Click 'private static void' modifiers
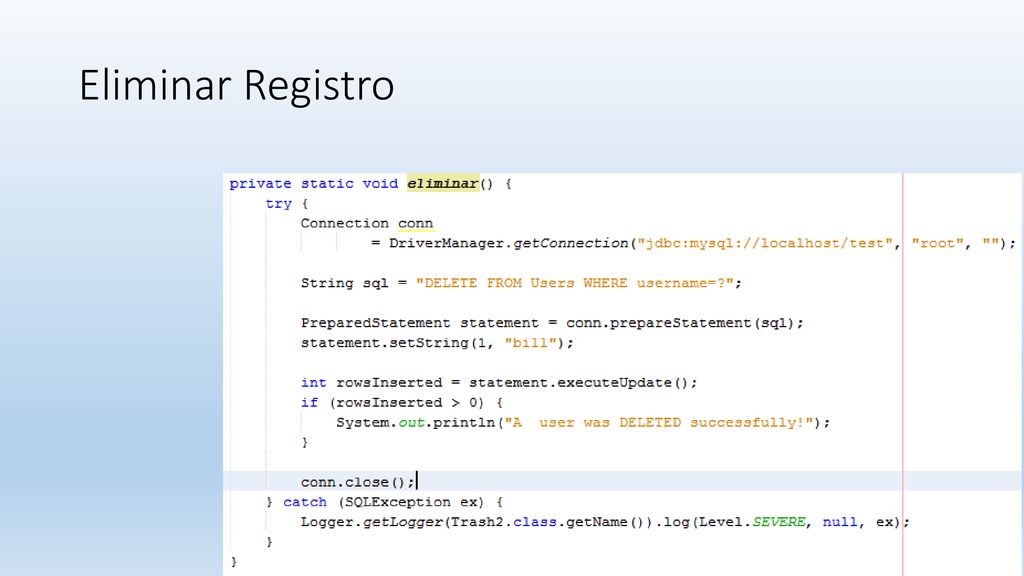Viewport: 1024px width, 576px height. [313, 184]
